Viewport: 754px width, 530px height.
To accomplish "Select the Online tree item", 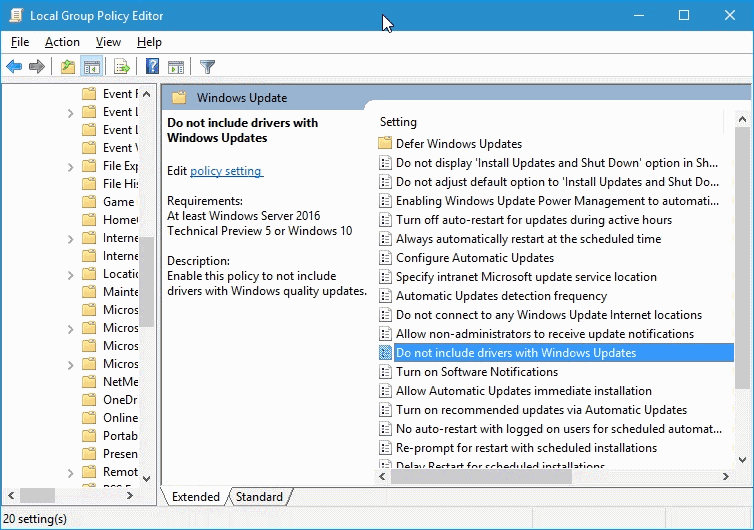I will click(120, 418).
